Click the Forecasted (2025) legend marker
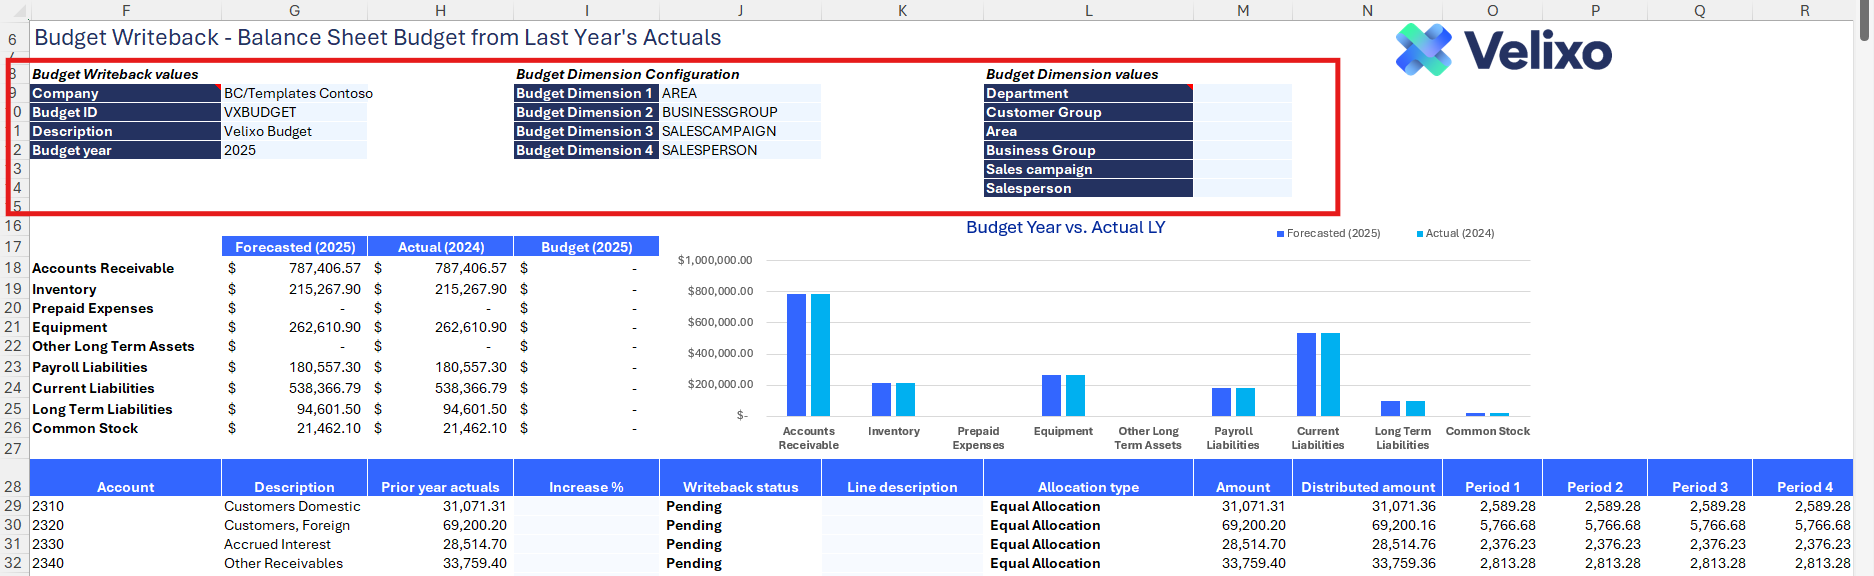The height and width of the screenshot is (576, 1874). [1280, 234]
